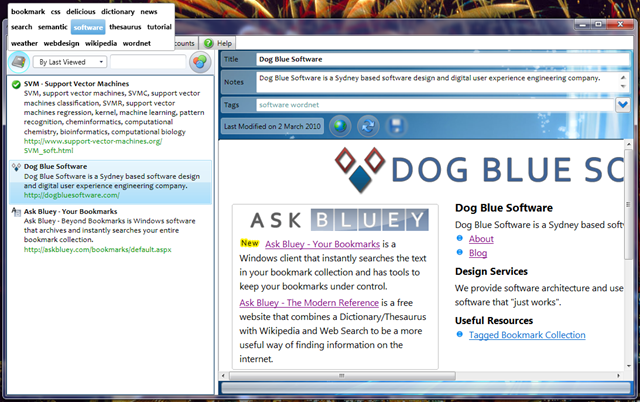Click the vertical scrollbar of web preview
This screenshot has width=640, height=402.
pos(628,204)
